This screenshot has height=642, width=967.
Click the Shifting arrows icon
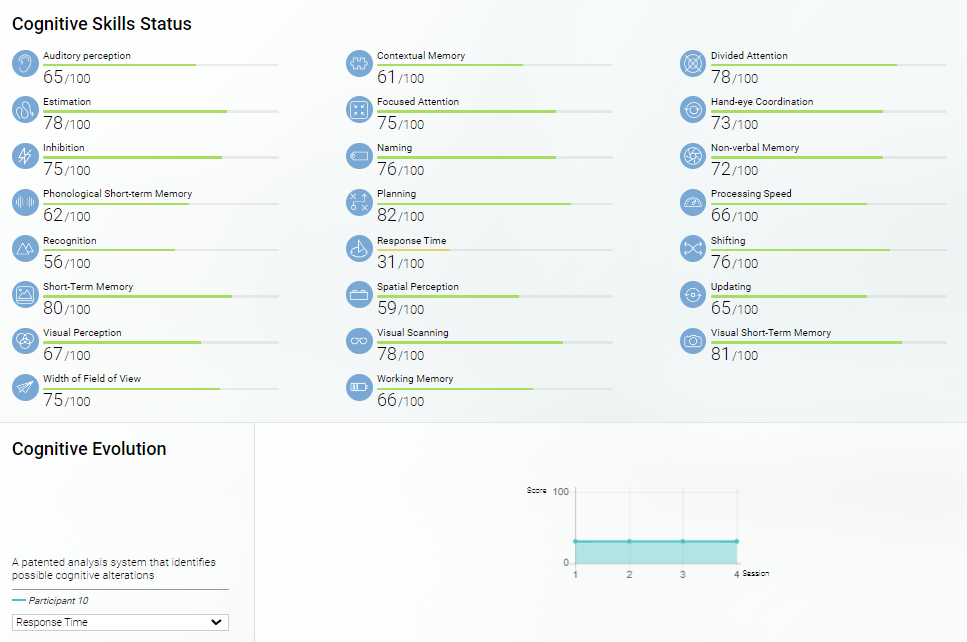(x=693, y=249)
